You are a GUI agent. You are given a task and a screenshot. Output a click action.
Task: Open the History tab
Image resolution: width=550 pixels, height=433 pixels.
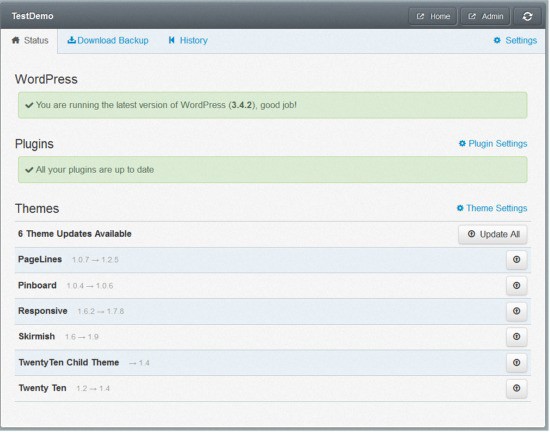pyautogui.click(x=188, y=40)
